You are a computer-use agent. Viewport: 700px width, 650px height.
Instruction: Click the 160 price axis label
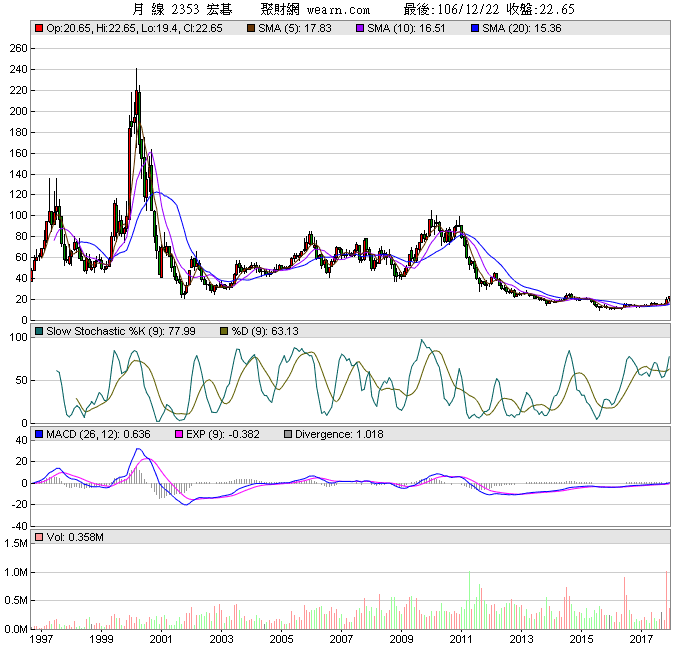18,153
